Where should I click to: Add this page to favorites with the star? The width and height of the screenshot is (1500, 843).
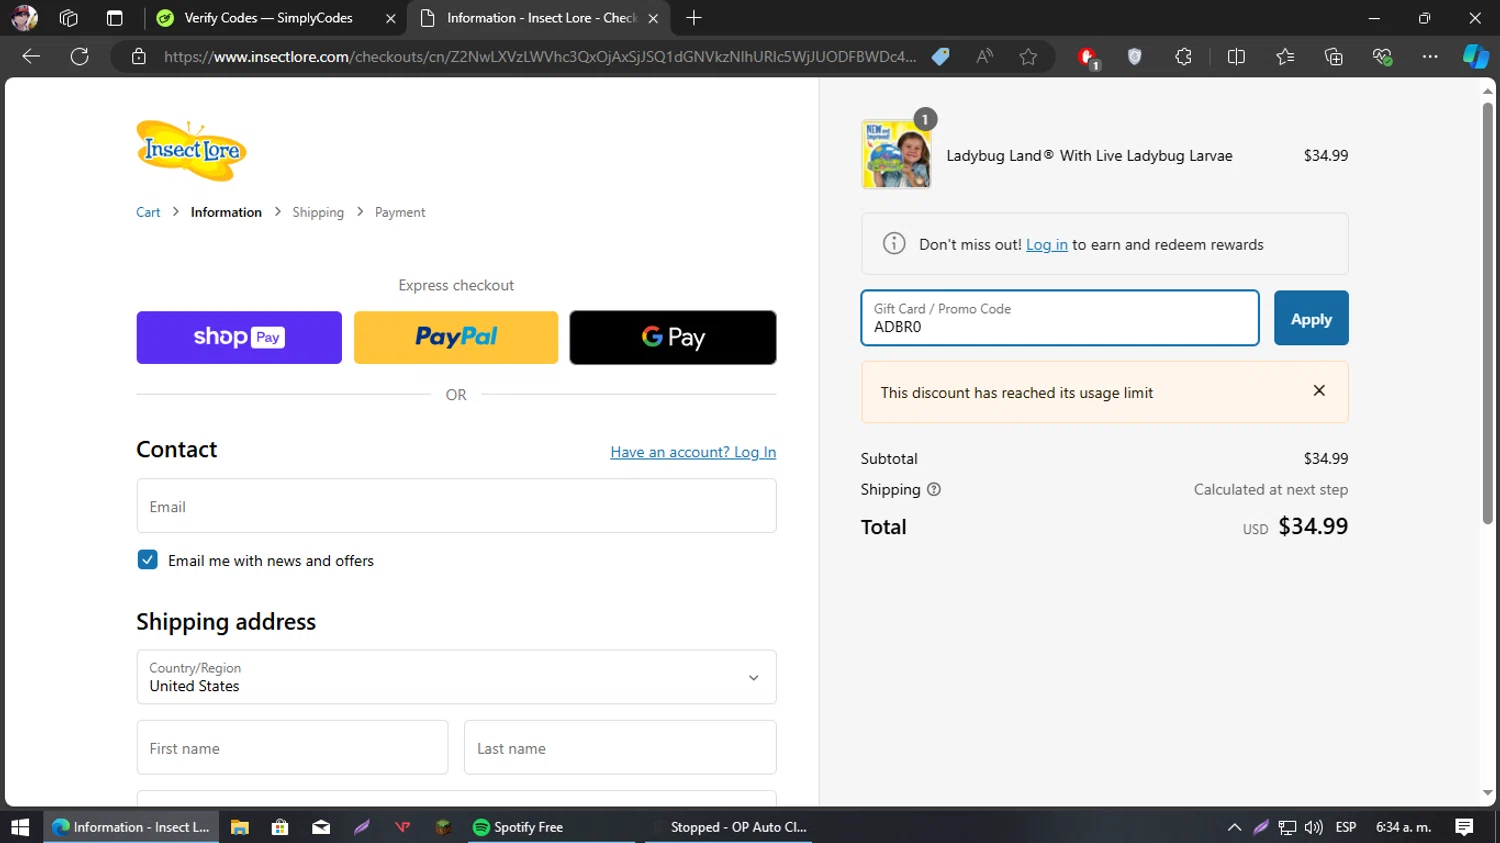[1028, 57]
